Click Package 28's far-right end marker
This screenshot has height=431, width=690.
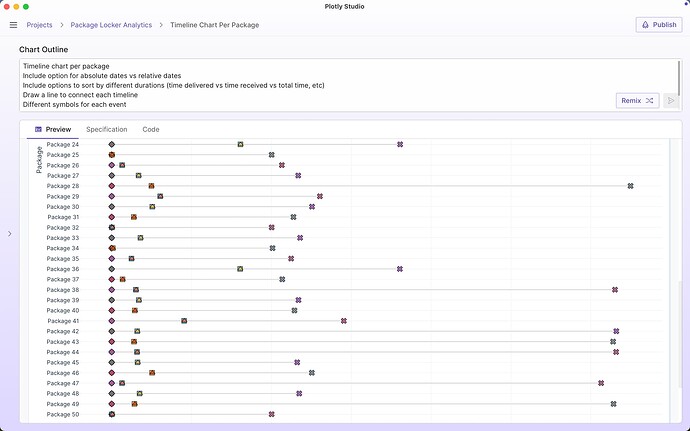click(631, 186)
